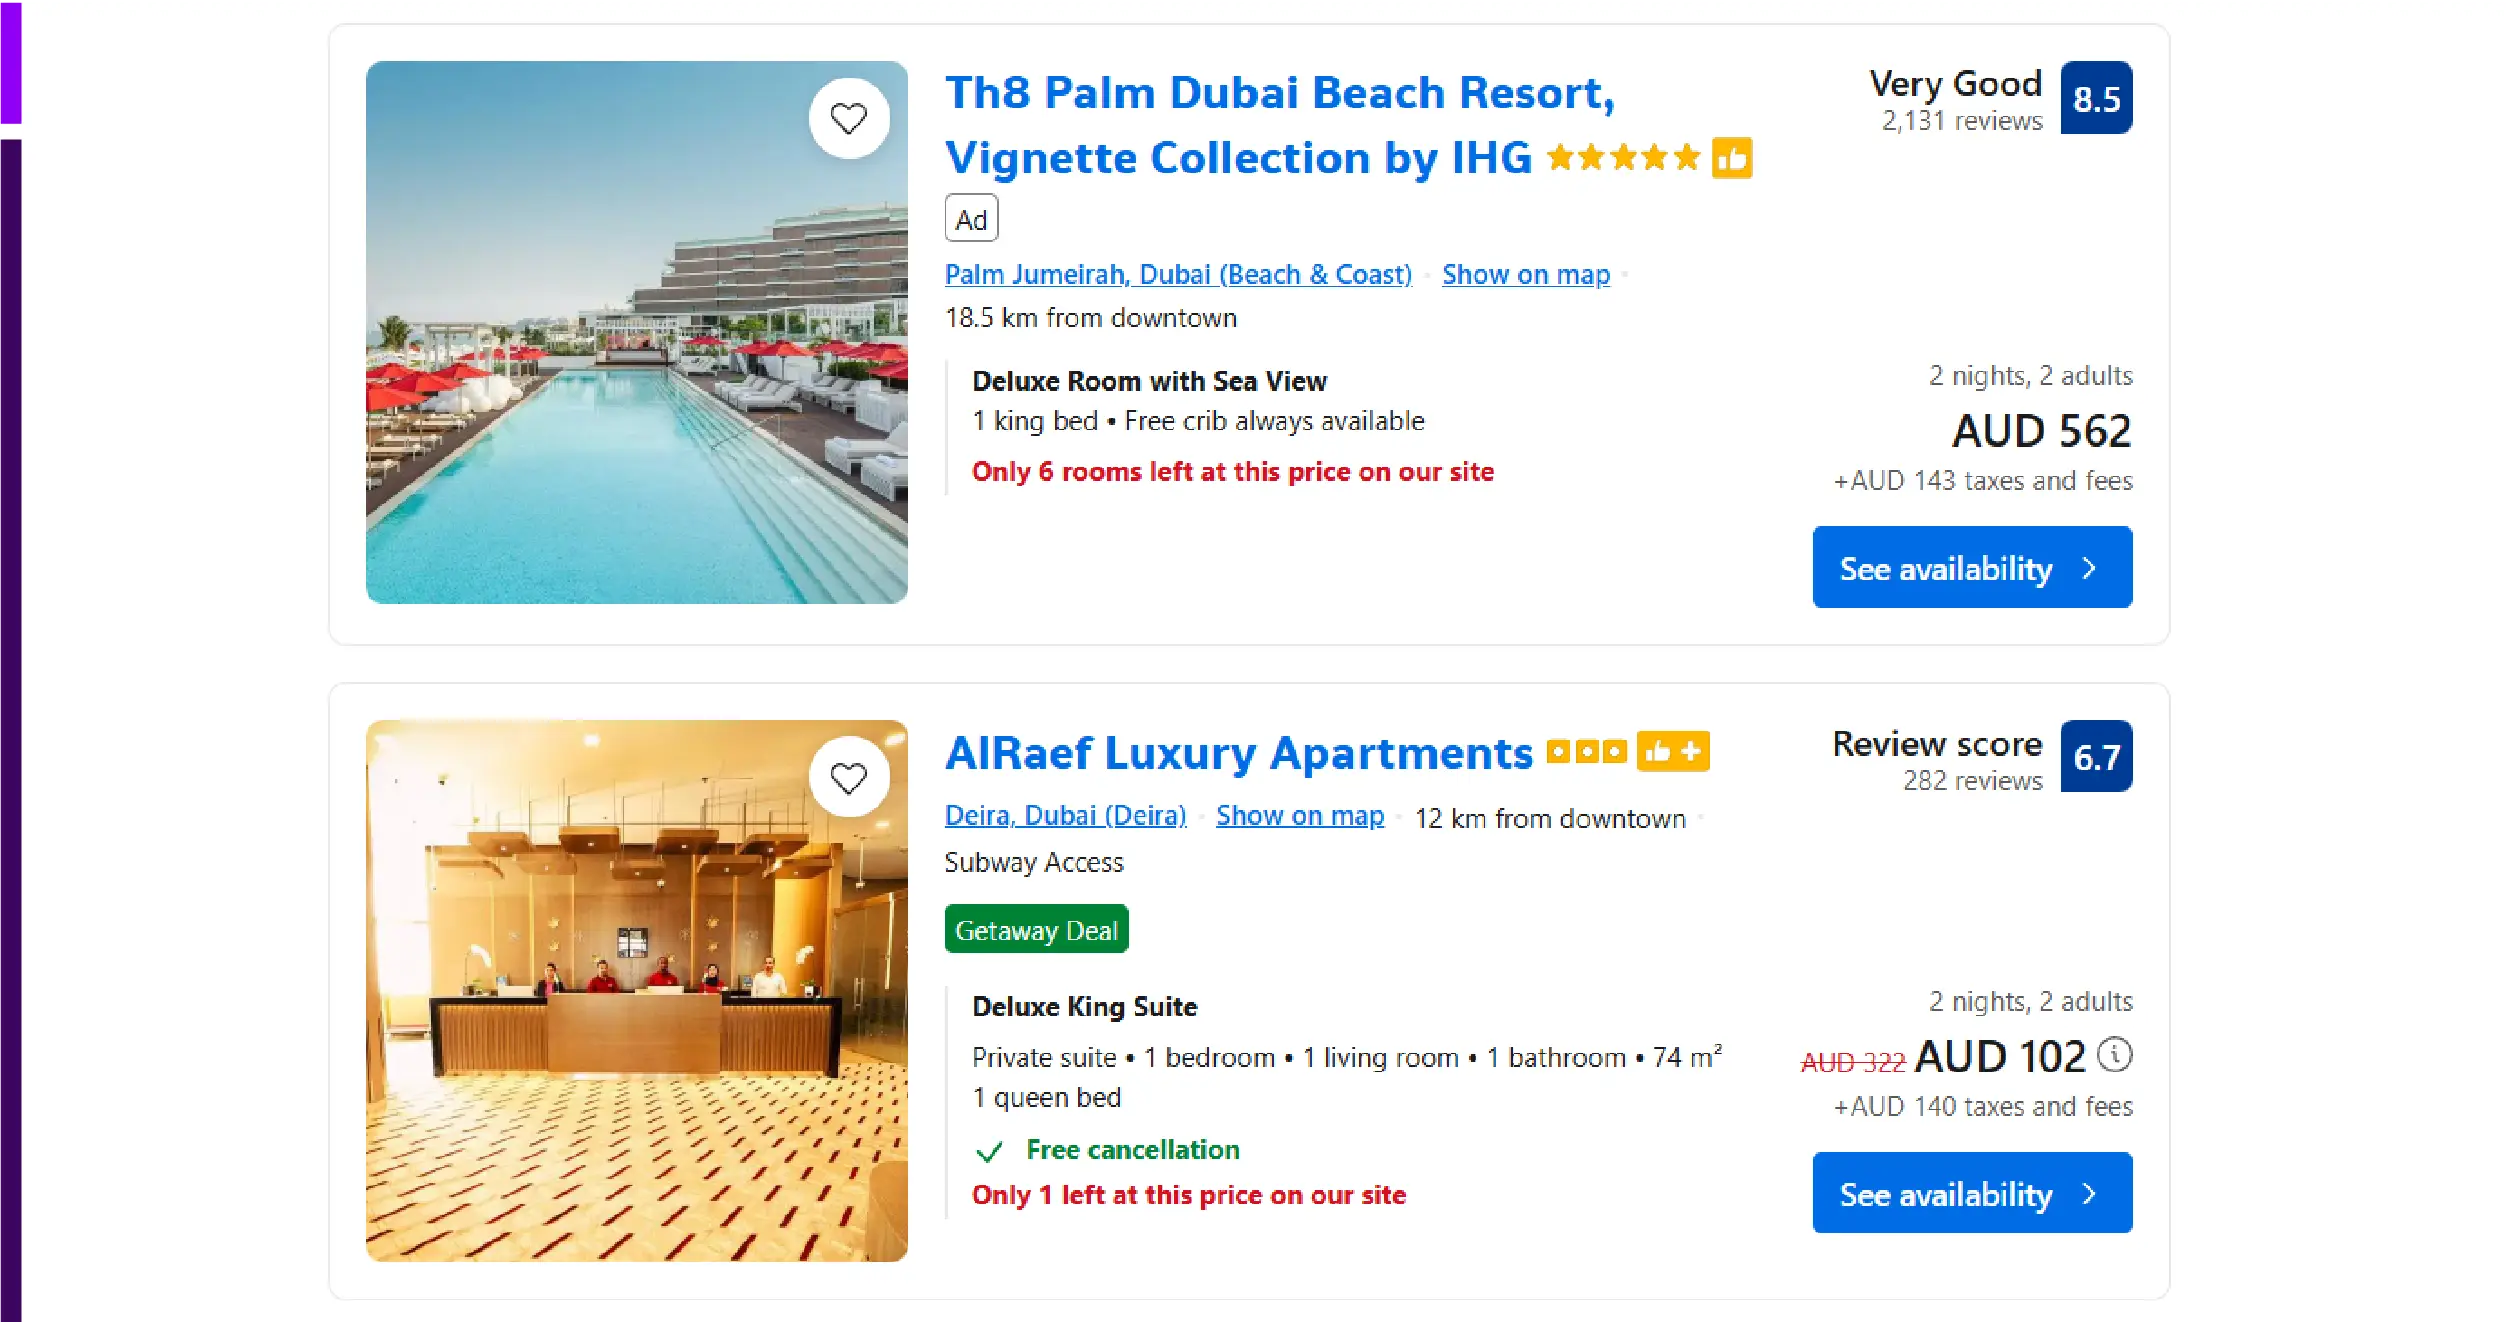Click the five-star rating icons for Th8 Palm
Viewport: 2507px width, 1322px height.
click(x=1624, y=157)
